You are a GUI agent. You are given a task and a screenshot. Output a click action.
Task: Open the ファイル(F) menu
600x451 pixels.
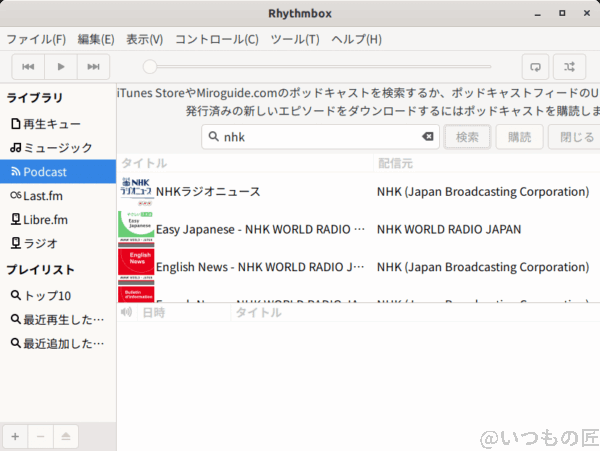(x=36, y=39)
